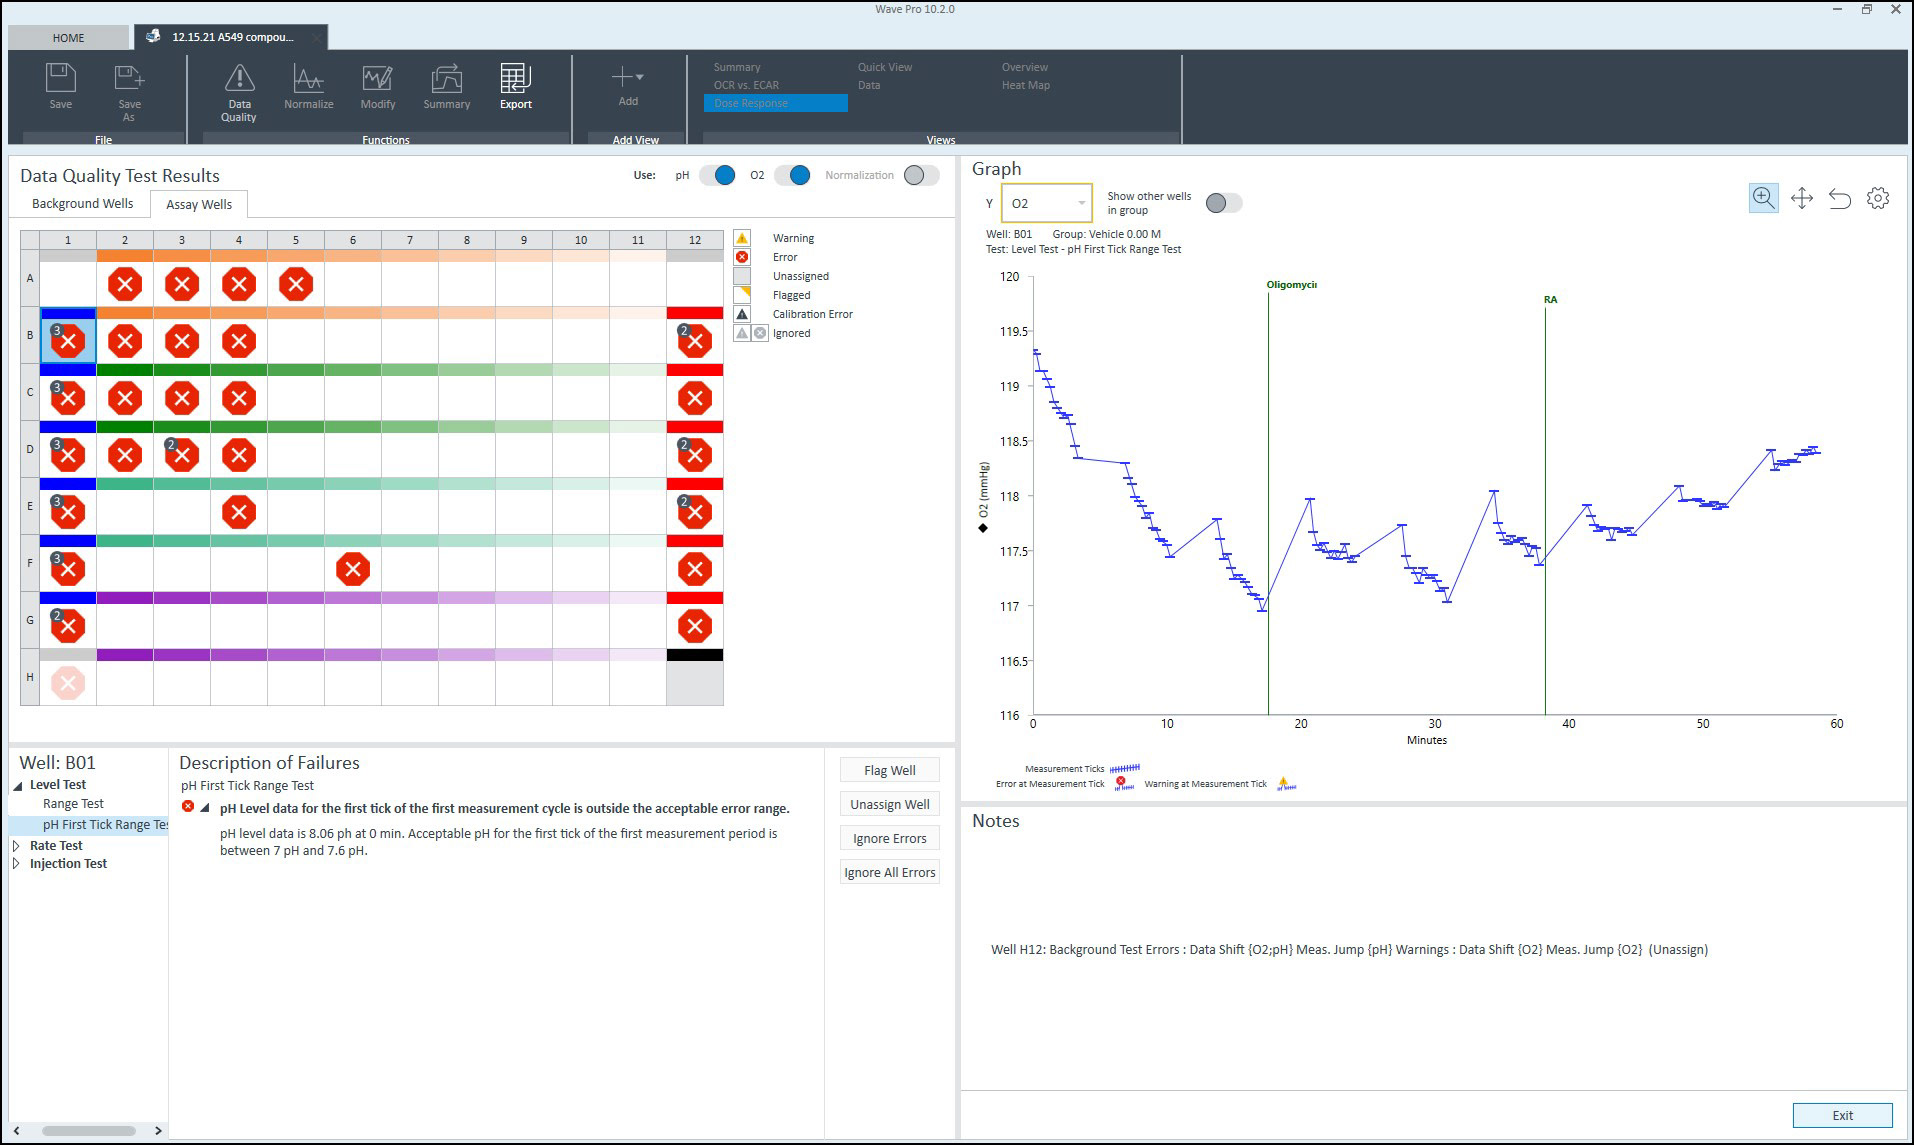Open the Summary function icon
1914x1145 pixels.
[x=446, y=79]
